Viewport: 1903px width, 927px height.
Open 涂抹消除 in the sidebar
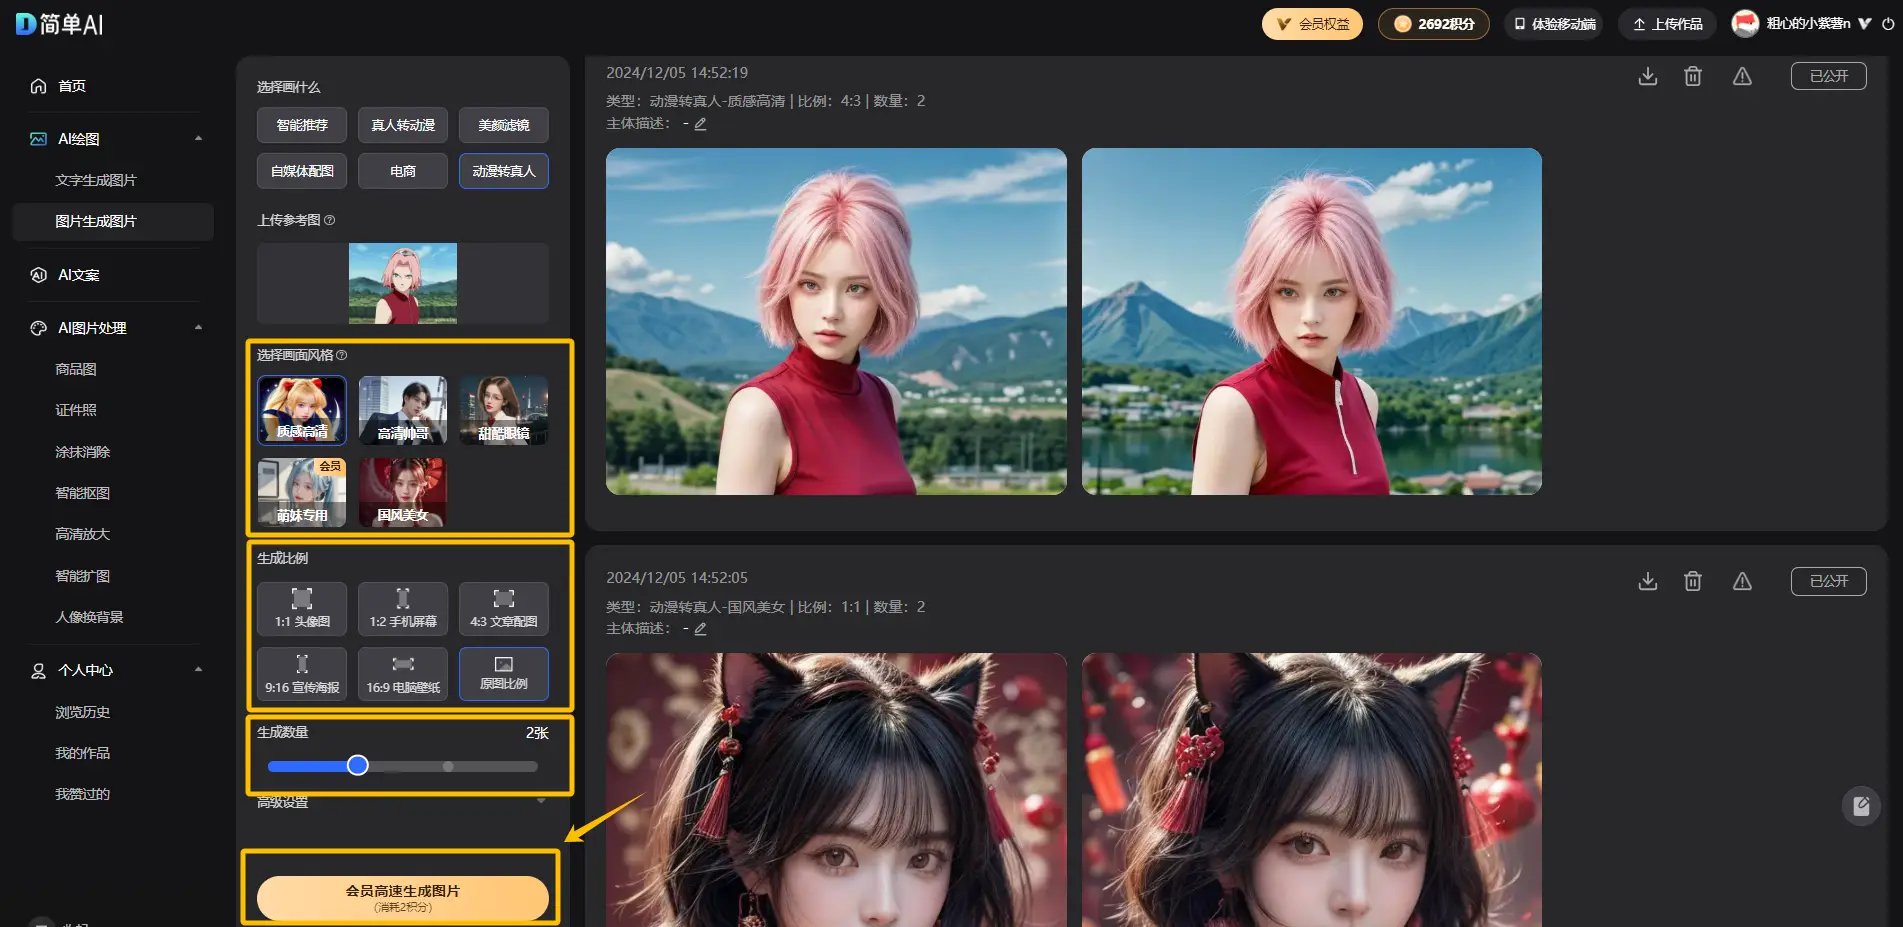(x=83, y=452)
